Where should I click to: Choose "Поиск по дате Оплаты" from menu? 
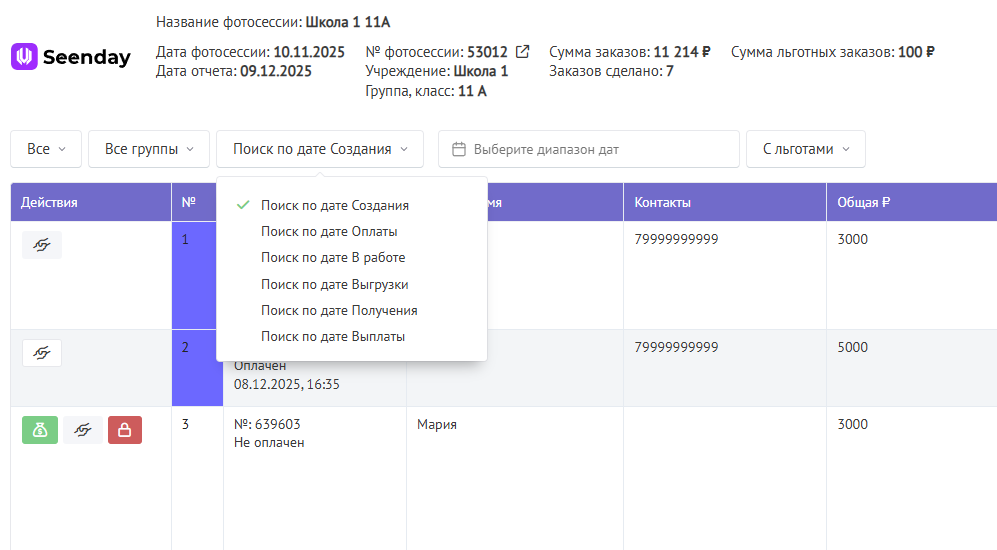click(x=329, y=231)
